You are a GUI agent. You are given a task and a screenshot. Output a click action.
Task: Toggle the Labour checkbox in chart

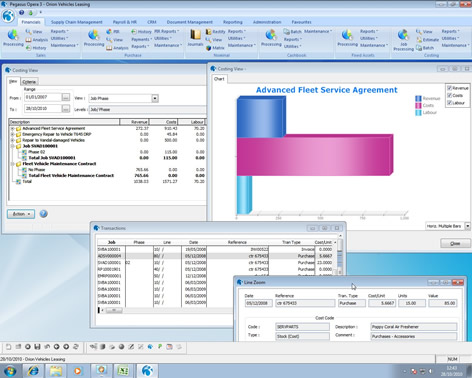(x=449, y=103)
